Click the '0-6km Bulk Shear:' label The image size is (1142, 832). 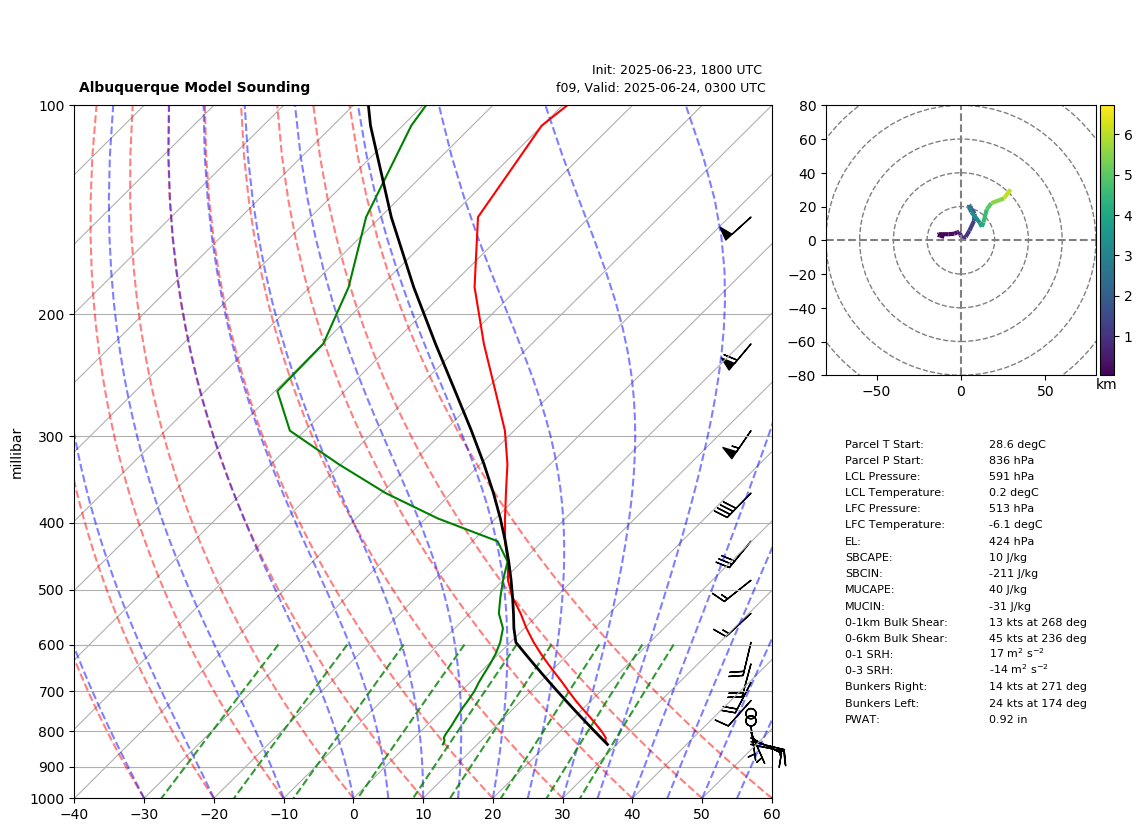(896, 638)
